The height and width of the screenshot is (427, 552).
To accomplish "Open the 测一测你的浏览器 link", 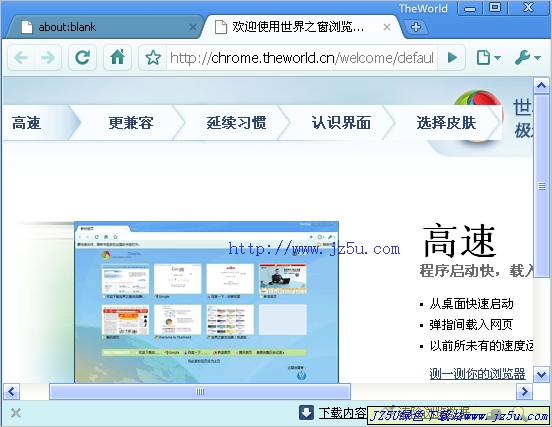I will 477,373.
